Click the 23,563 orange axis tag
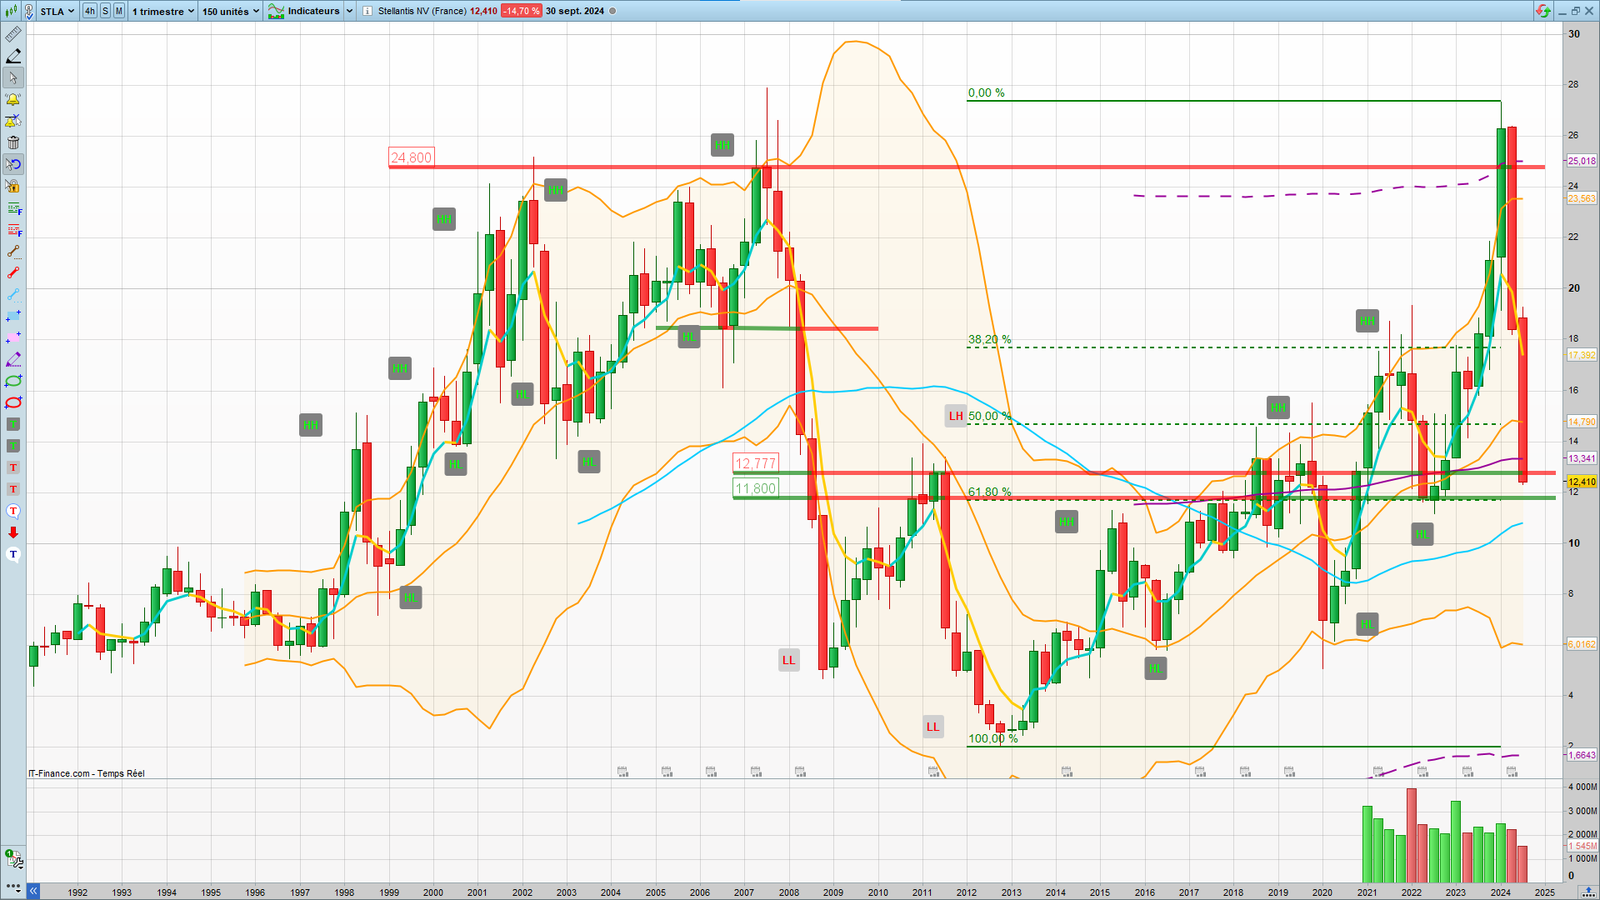Viewport: 1600px width, 900px height. pyautogui.click(x=1582, y=199)
